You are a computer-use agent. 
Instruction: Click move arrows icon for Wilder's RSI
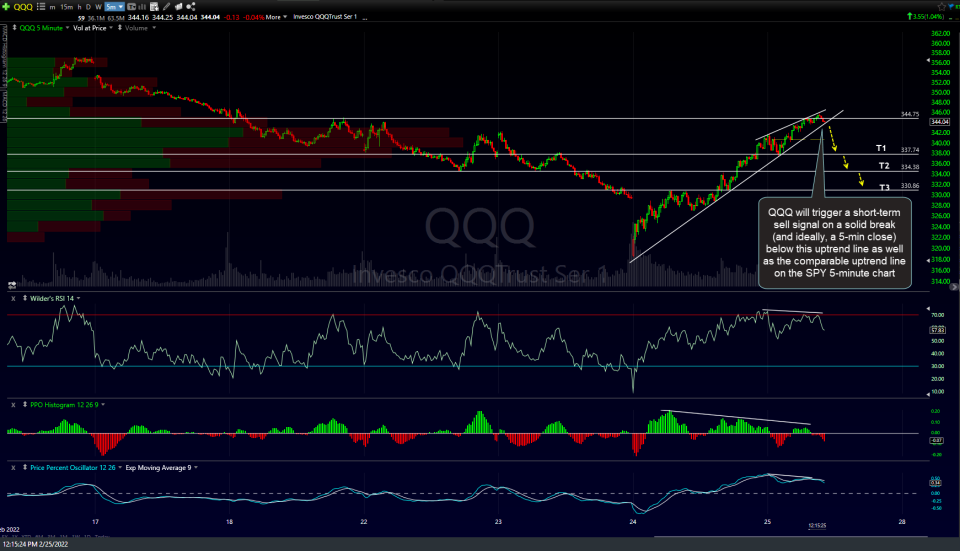[25, 298]
